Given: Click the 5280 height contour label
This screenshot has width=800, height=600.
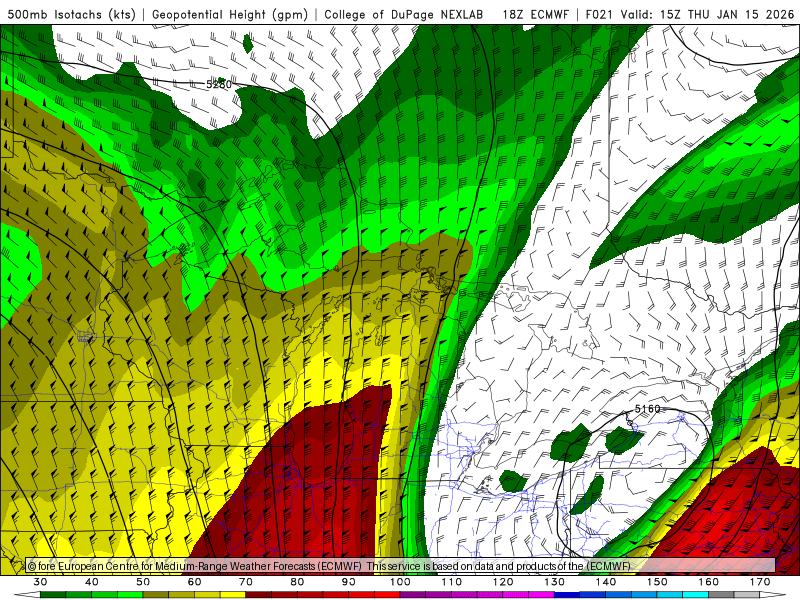Looking at the screenshot, I should click(x=219, y=85).
